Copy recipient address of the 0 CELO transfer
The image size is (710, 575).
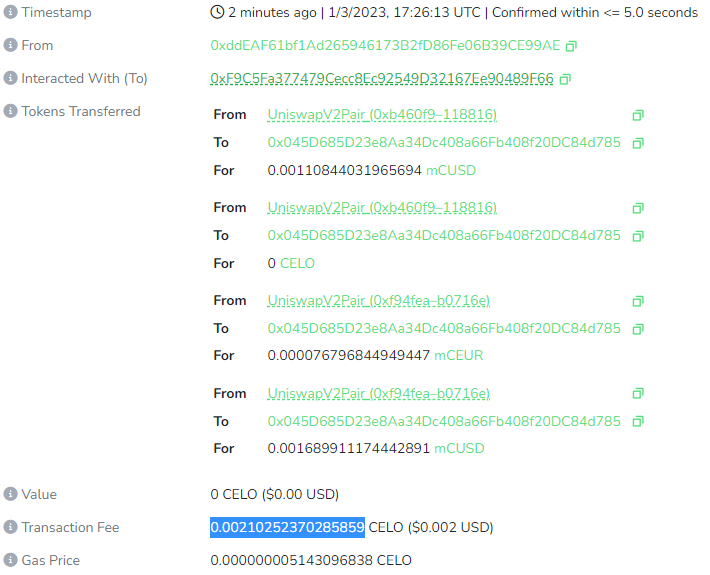[638, 236]
